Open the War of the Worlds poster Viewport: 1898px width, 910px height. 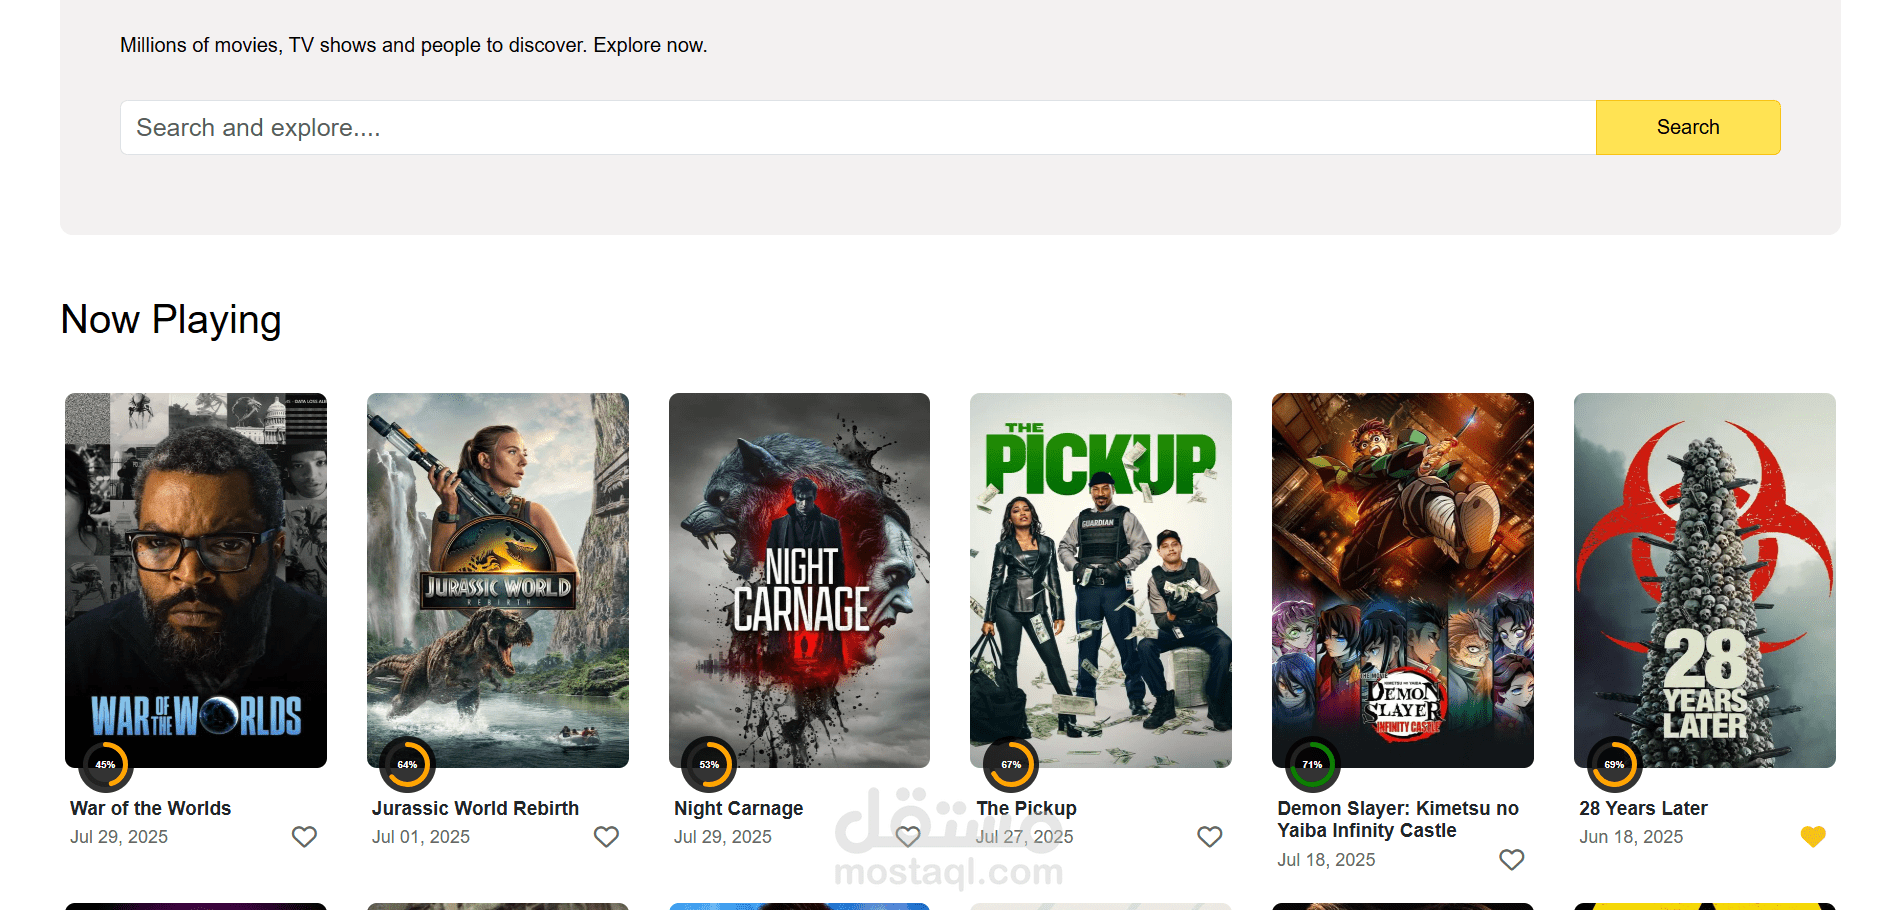pyautogui.click(x=196, y=580)
